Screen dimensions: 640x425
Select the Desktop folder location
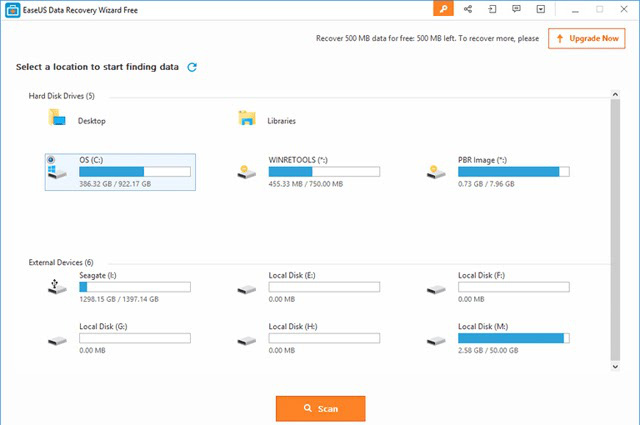[78, 118]
